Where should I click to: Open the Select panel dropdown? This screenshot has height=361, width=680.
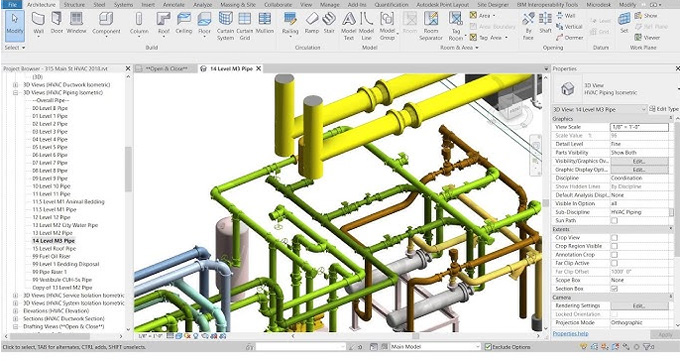click(14, 47)
